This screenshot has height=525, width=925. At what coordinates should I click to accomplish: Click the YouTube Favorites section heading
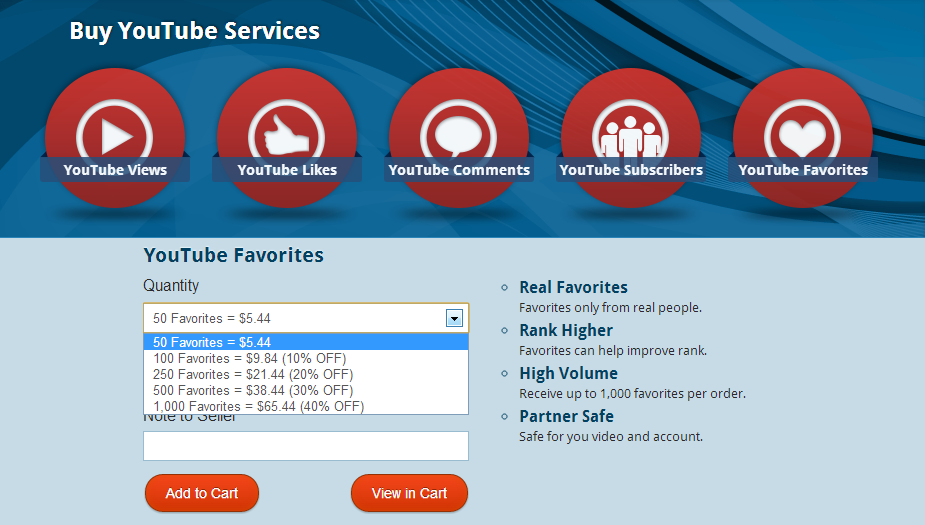[234, 255]
